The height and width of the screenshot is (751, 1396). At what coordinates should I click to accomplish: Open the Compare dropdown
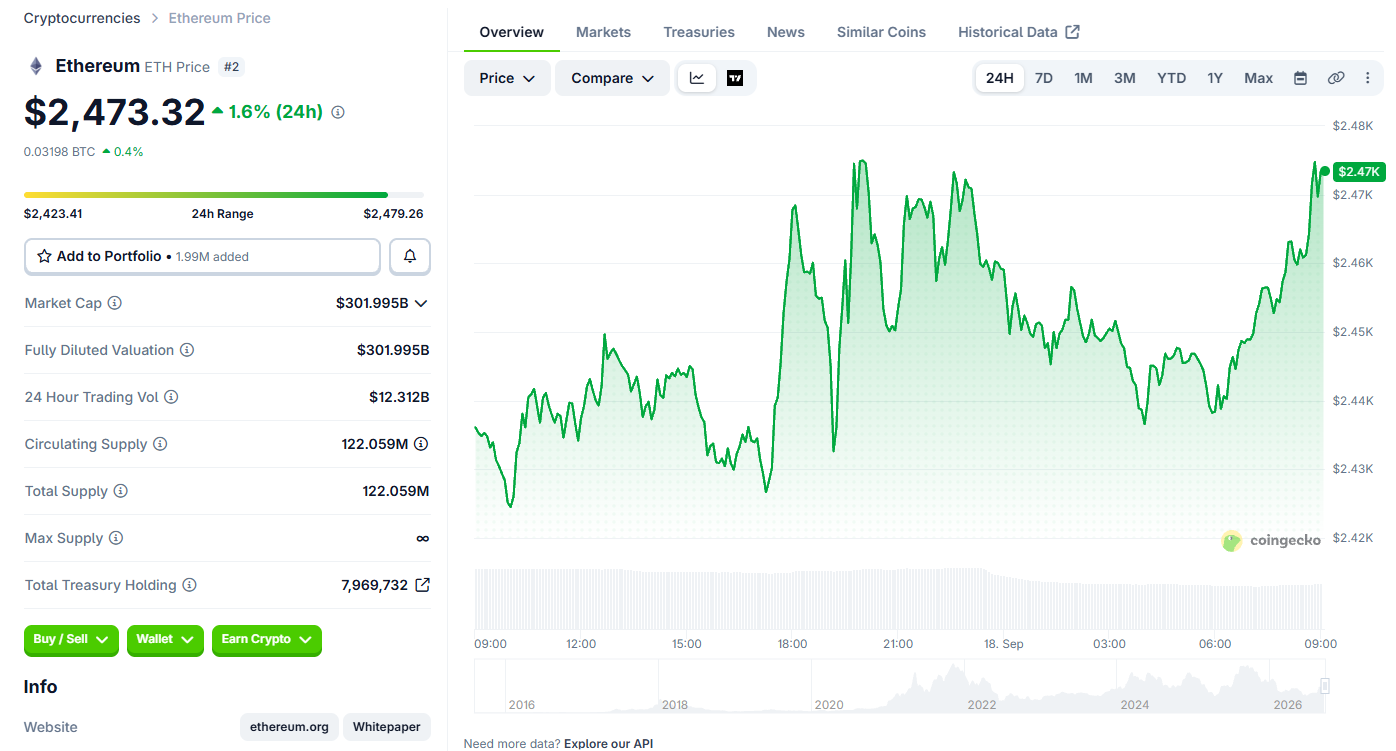point(613,78)
